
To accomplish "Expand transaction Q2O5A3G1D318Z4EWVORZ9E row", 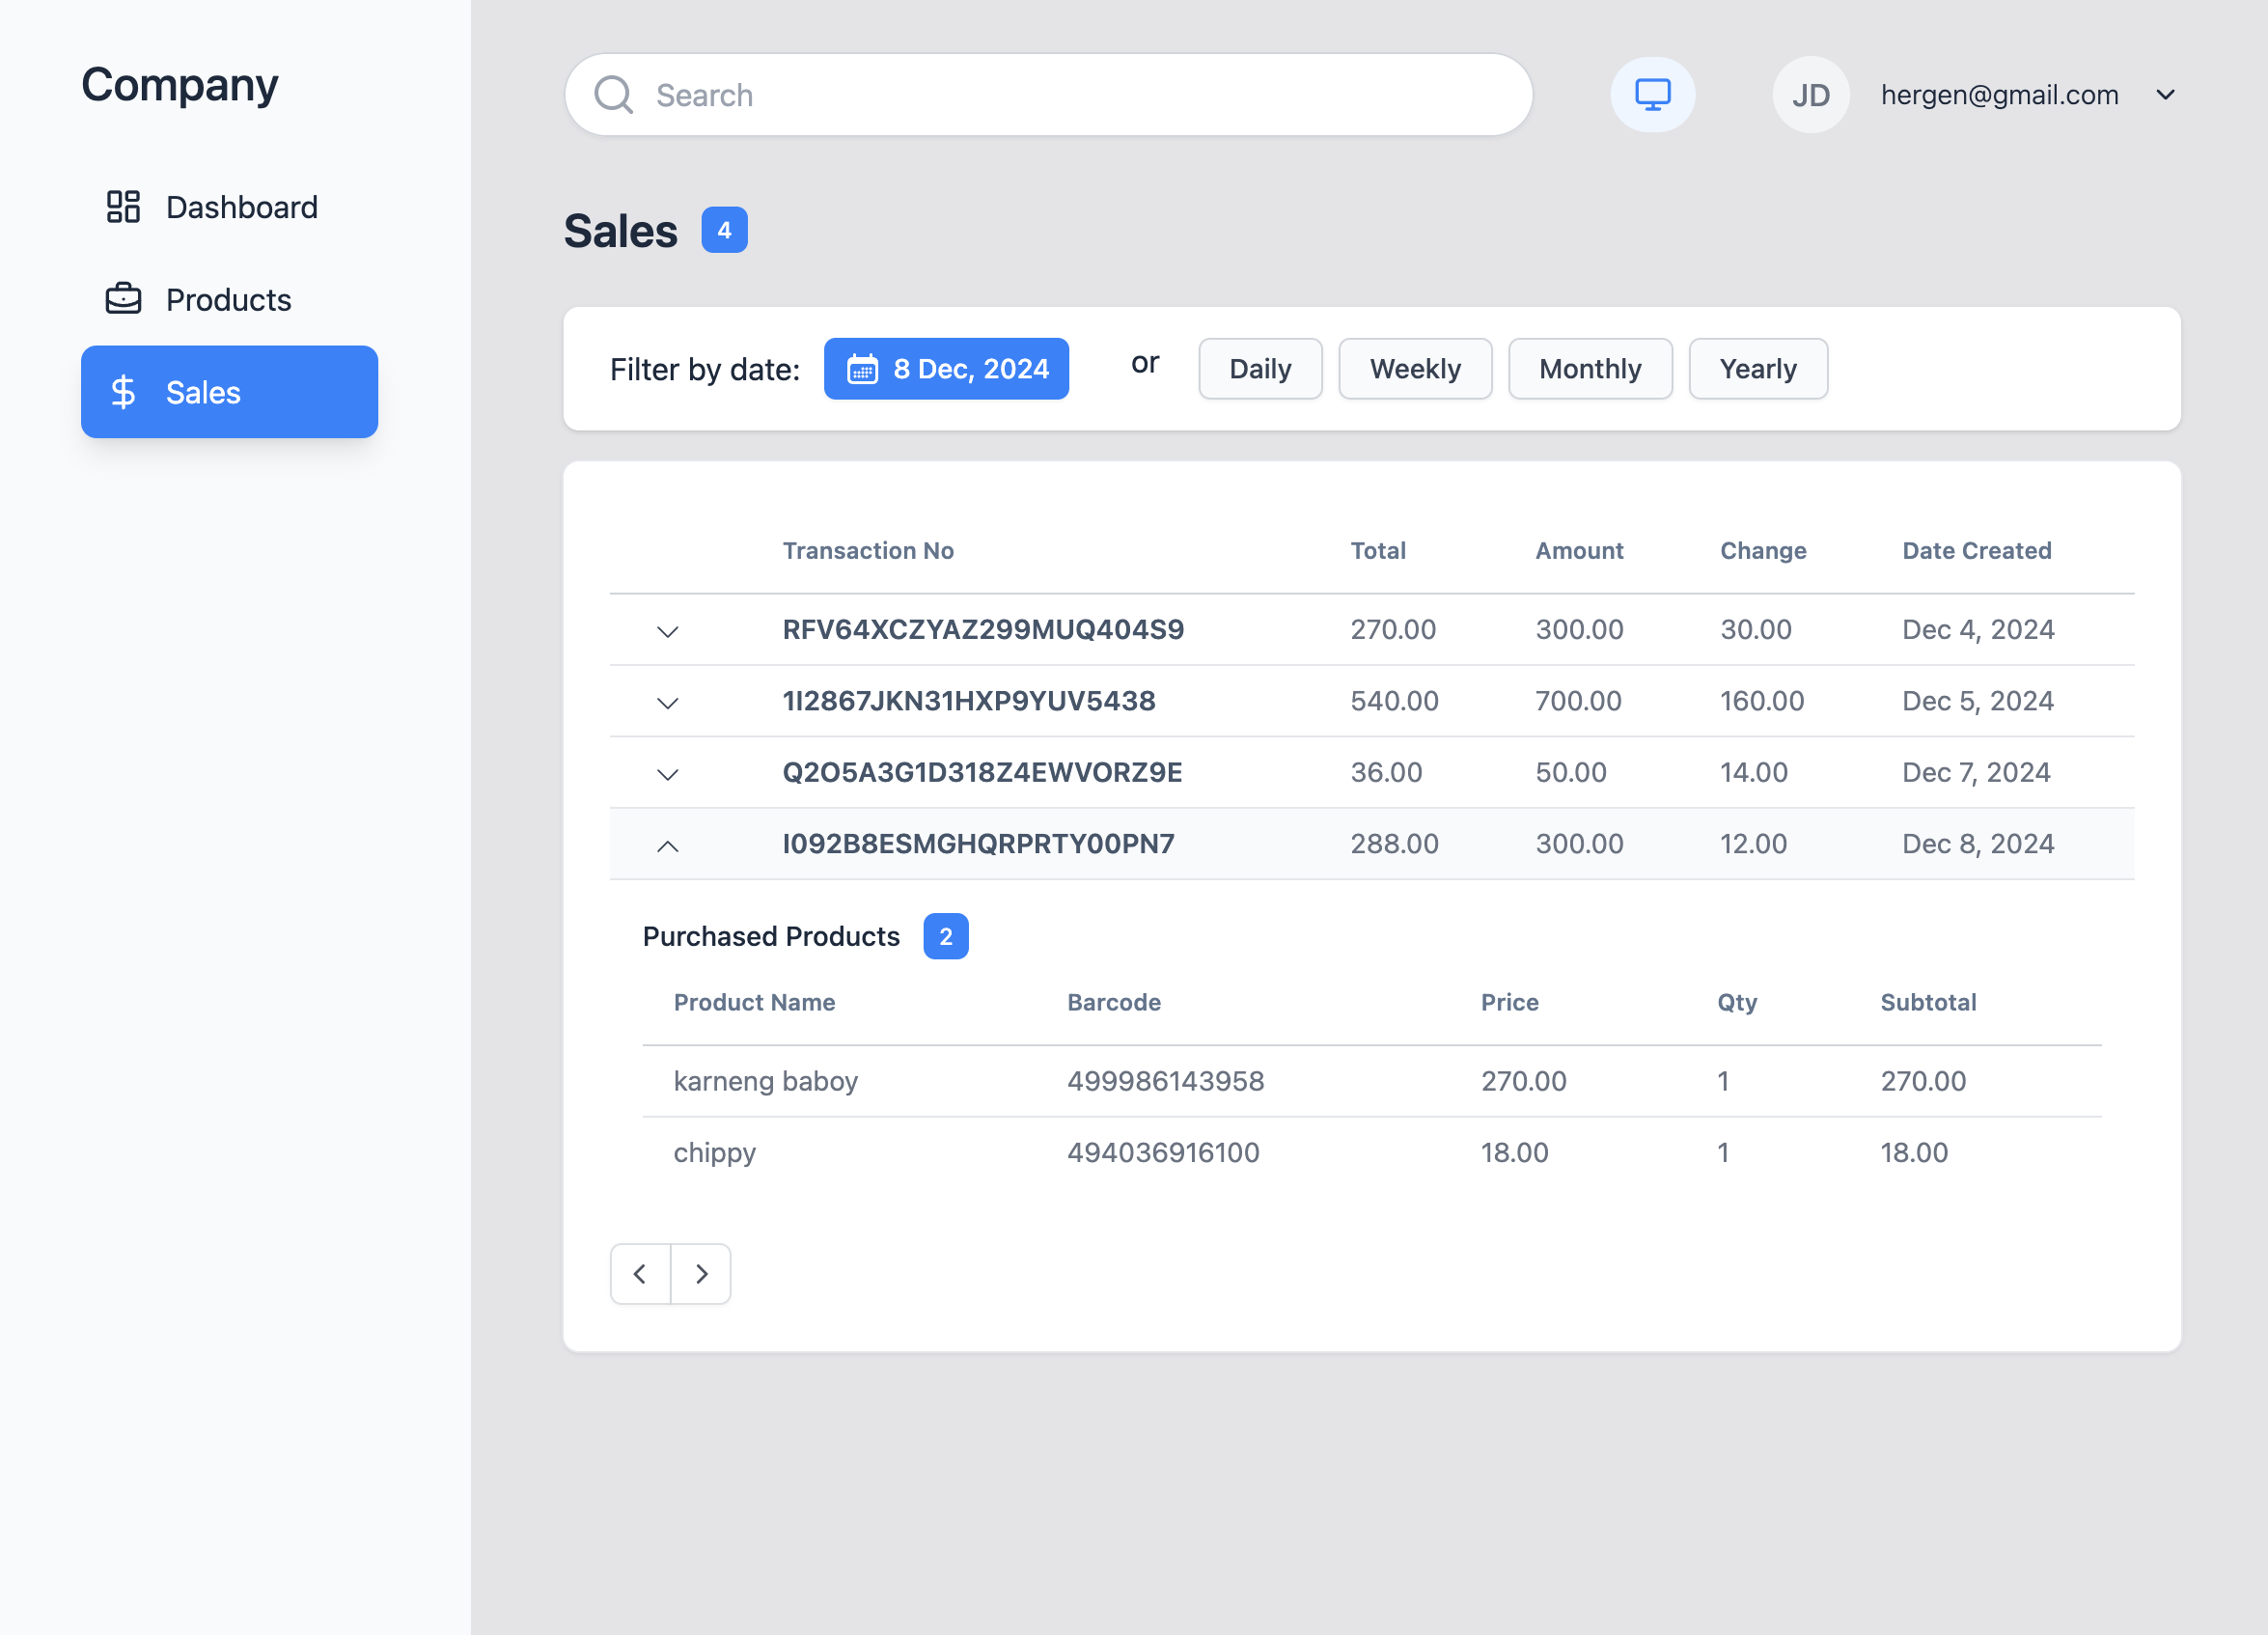I will click(667, 774).
